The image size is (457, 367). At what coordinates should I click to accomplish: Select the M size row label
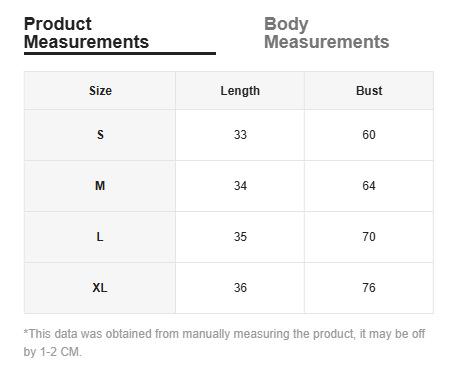pyautogui.click(x=100, y=186)
